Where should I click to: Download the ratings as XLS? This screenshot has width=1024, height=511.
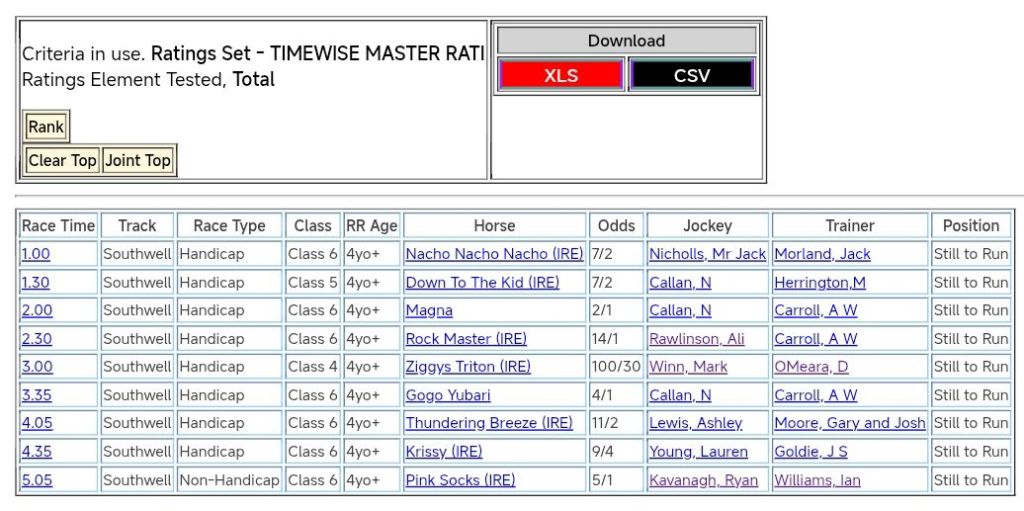pyautogui.click(x=561, y=75)
